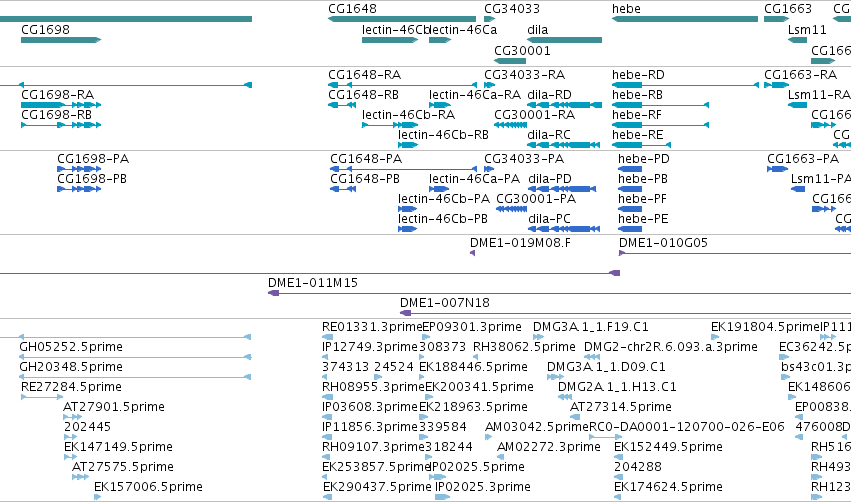Open protein dila-PC

coord(549,219)
